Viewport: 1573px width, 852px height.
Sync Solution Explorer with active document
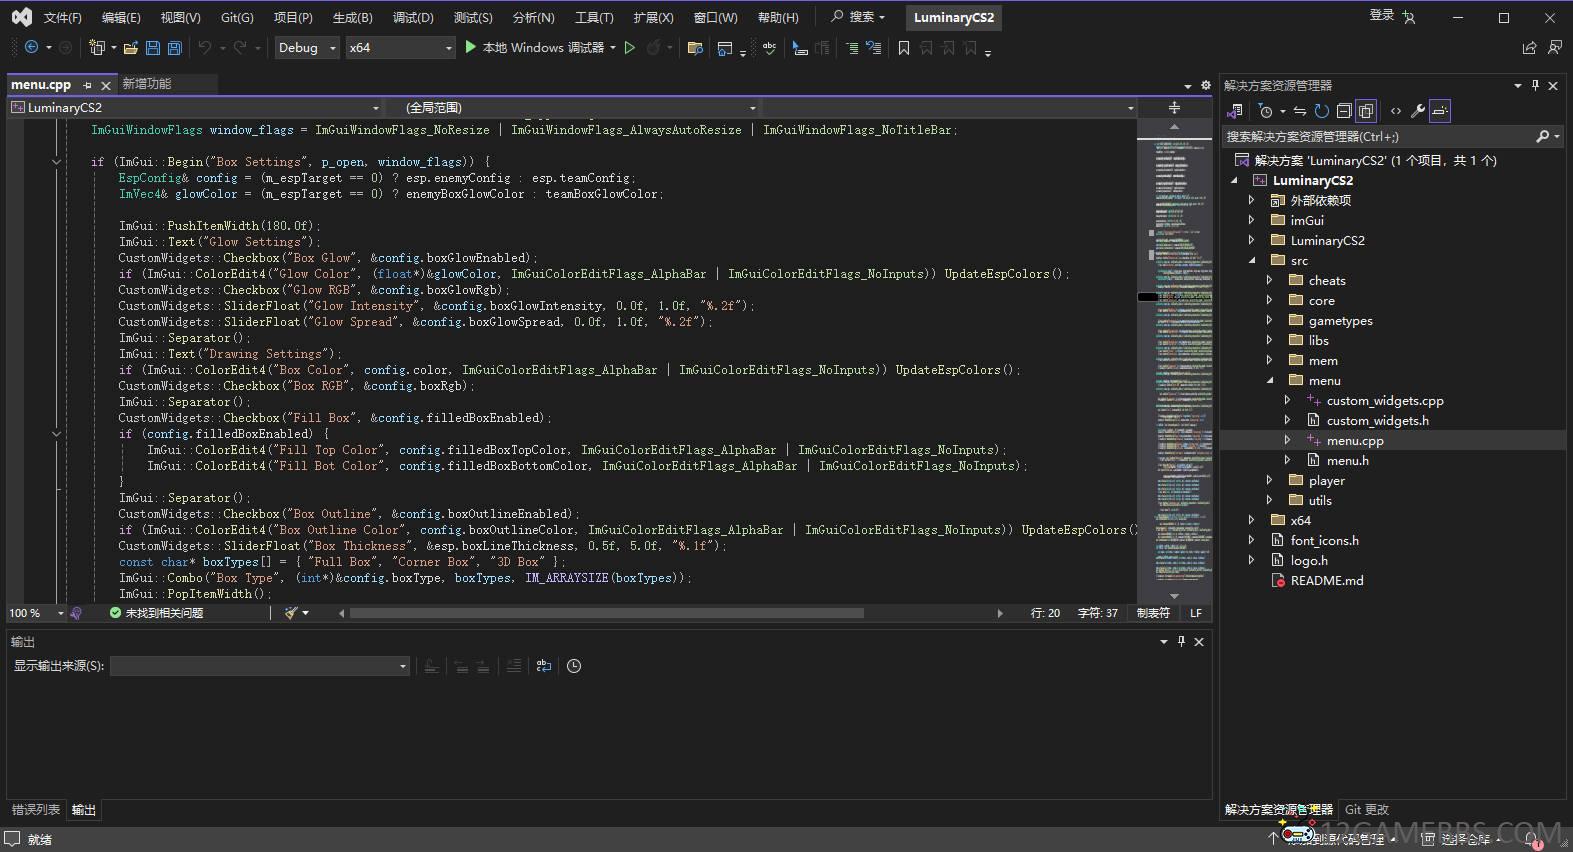coord(1299,111)
